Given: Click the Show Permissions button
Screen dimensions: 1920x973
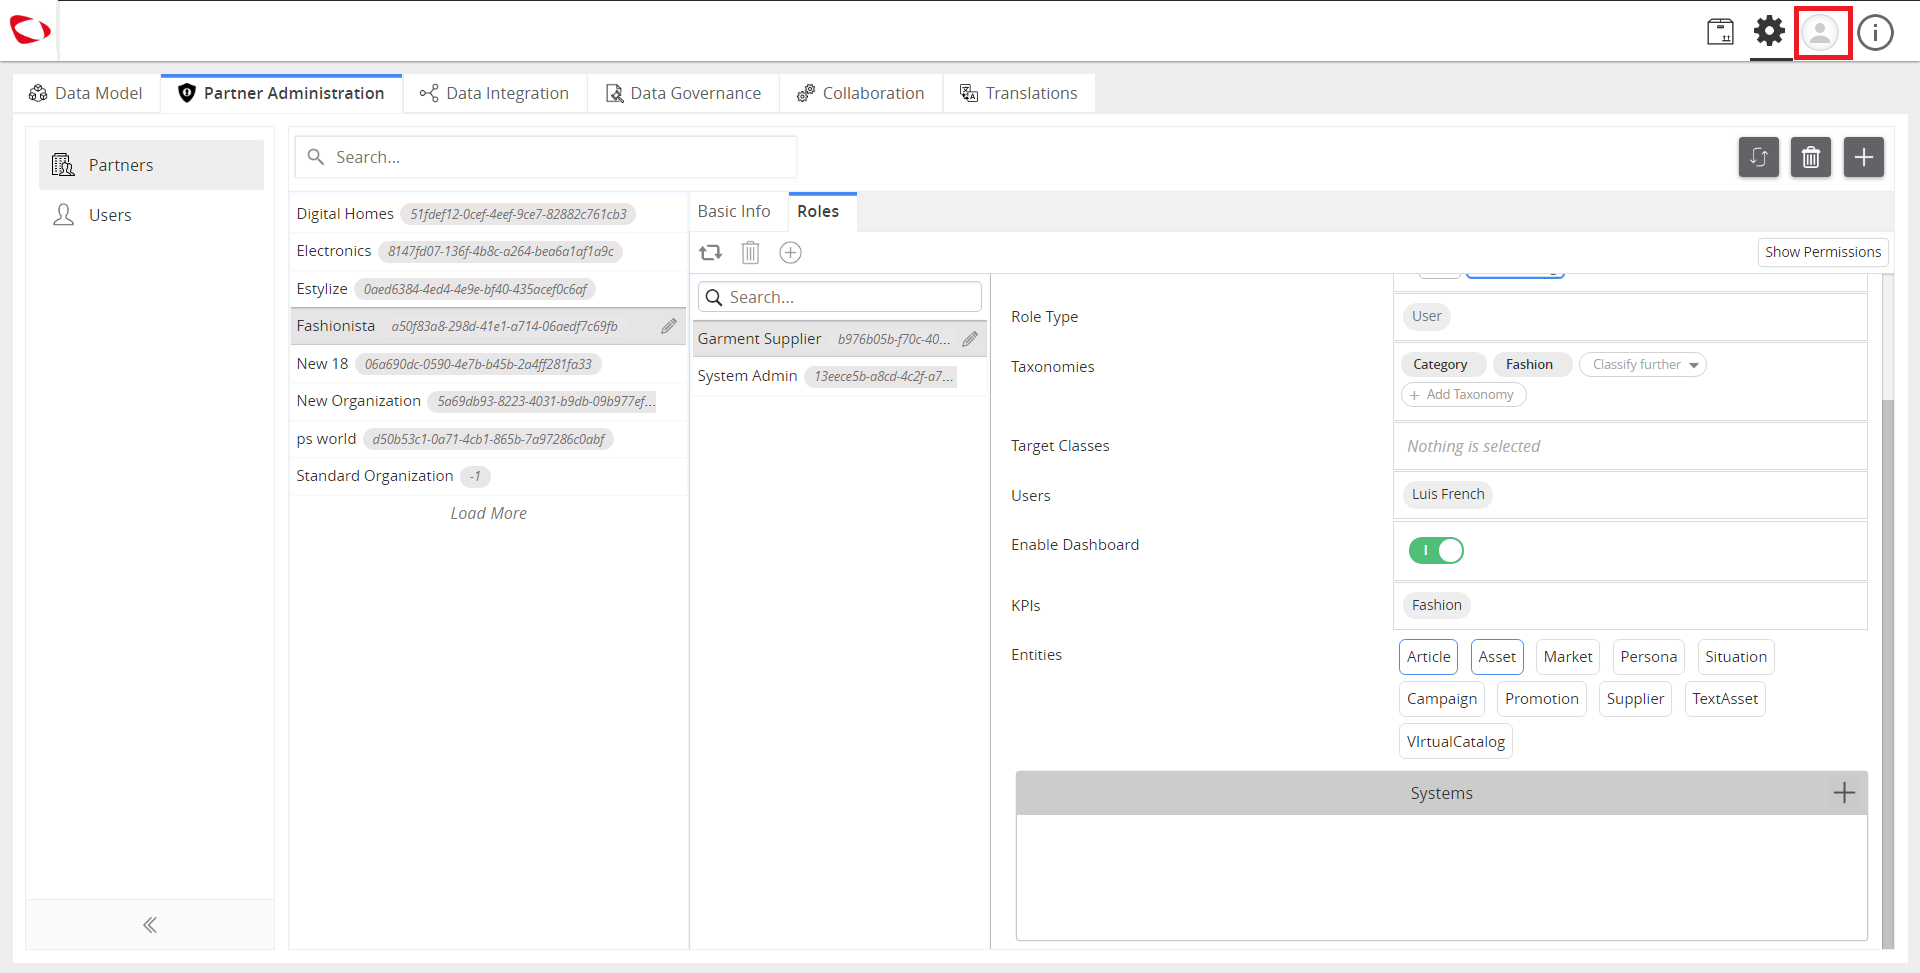Looking at the screenshot, I should [1823, 252].
